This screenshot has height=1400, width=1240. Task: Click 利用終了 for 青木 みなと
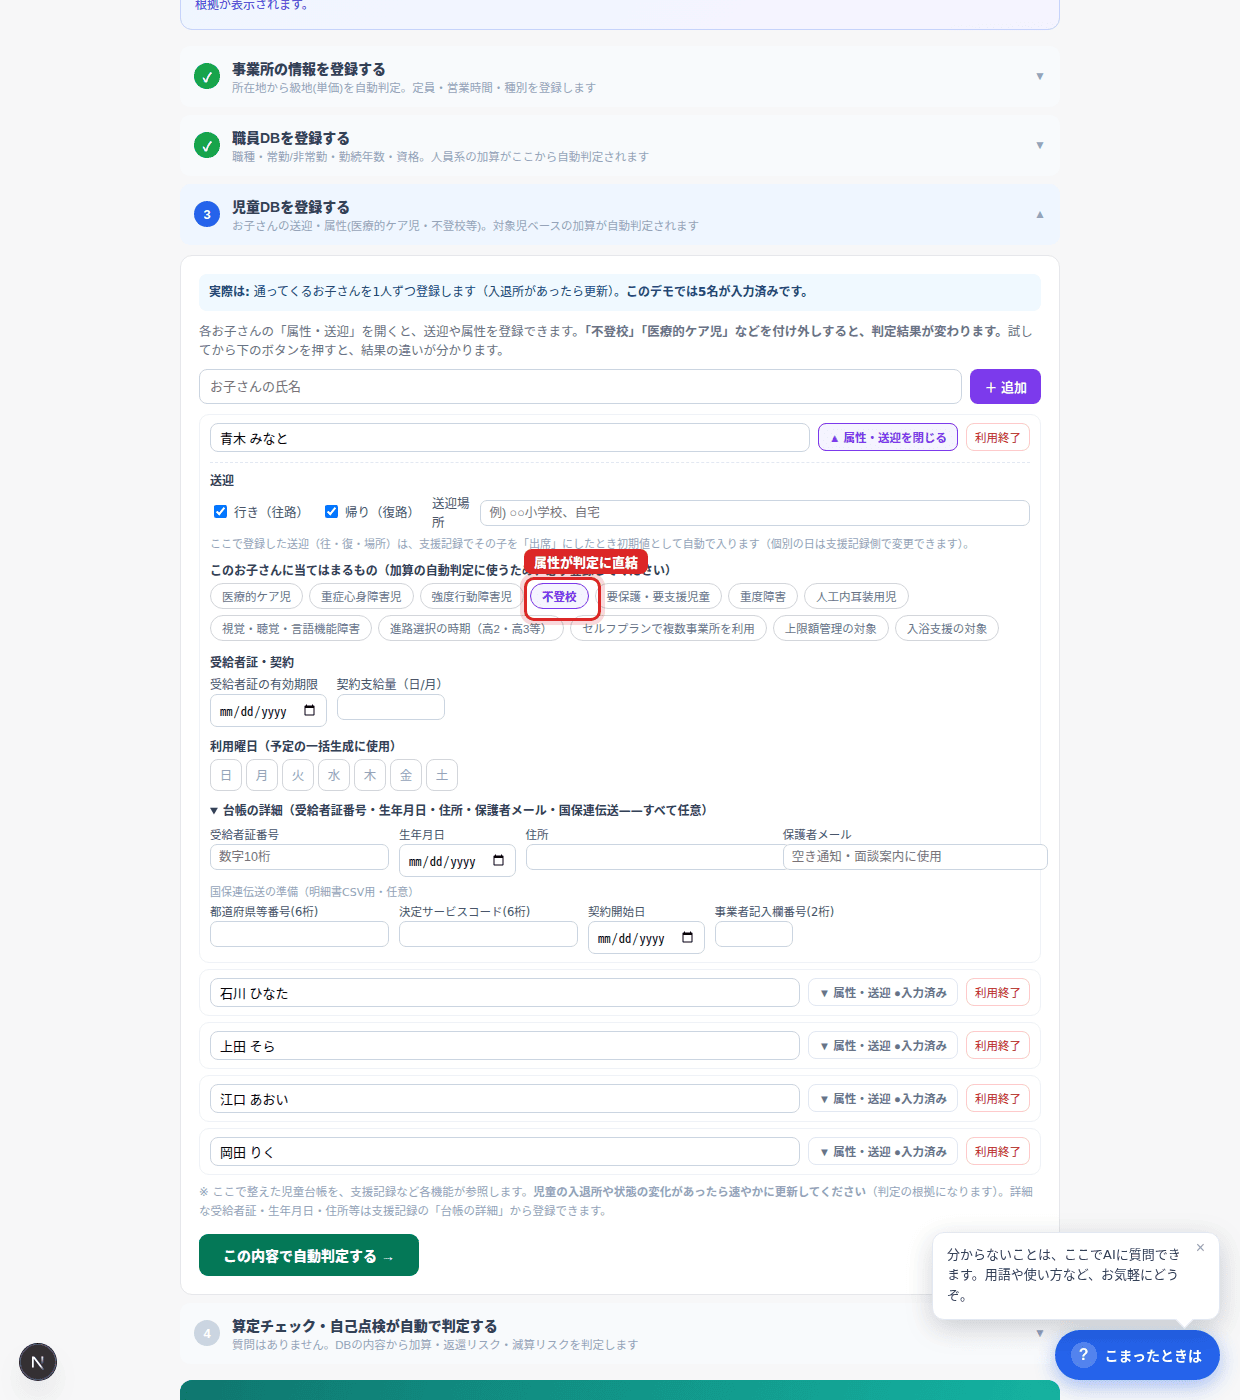pos(998,438)
